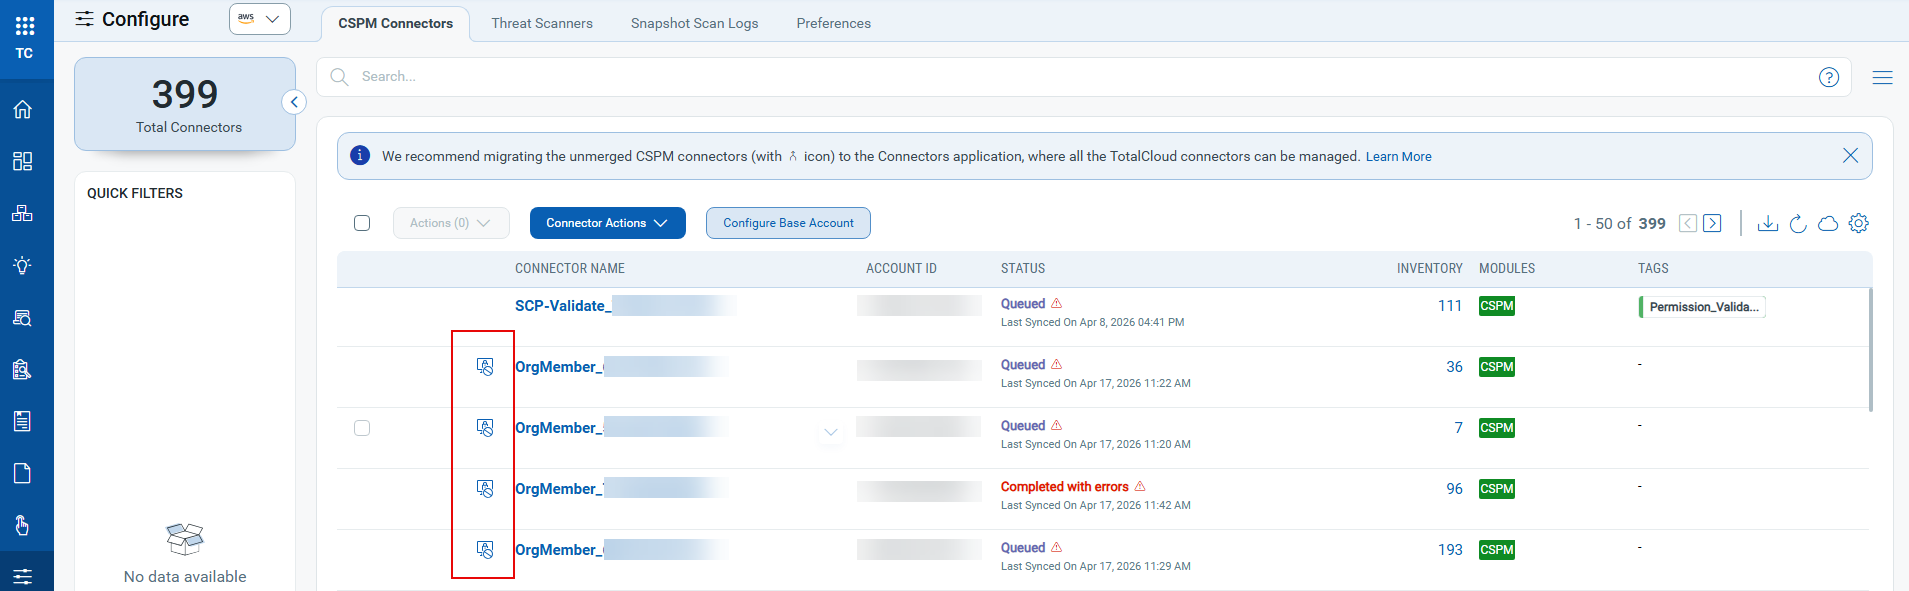
Task: Open the app launcher grid icon
Action: click(25, 25)
